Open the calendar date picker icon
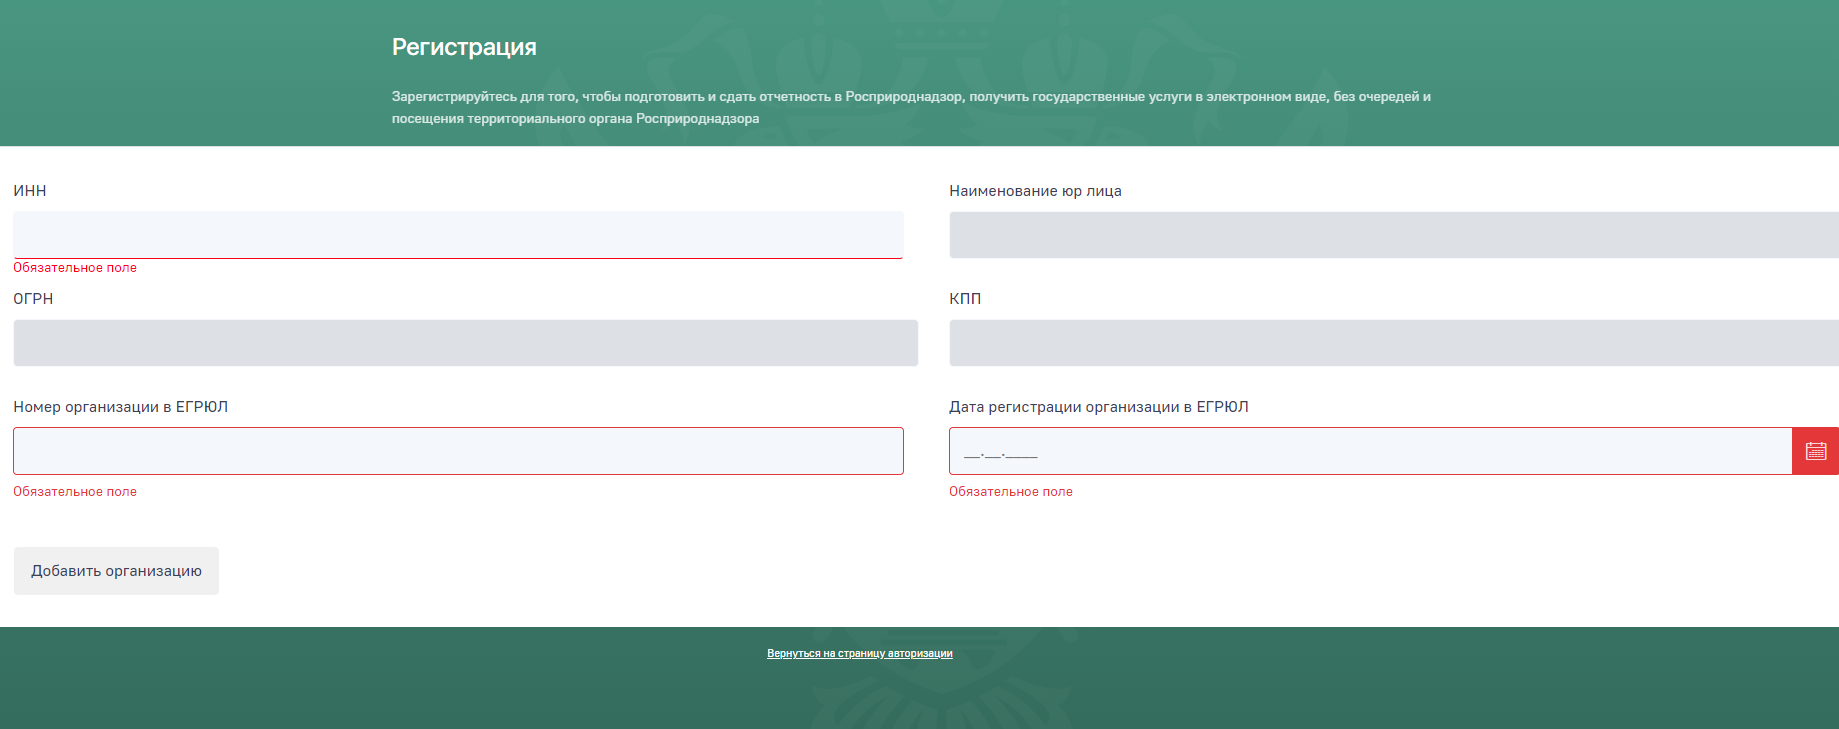Screen dimensions: 1839x729 (1815, 451)
